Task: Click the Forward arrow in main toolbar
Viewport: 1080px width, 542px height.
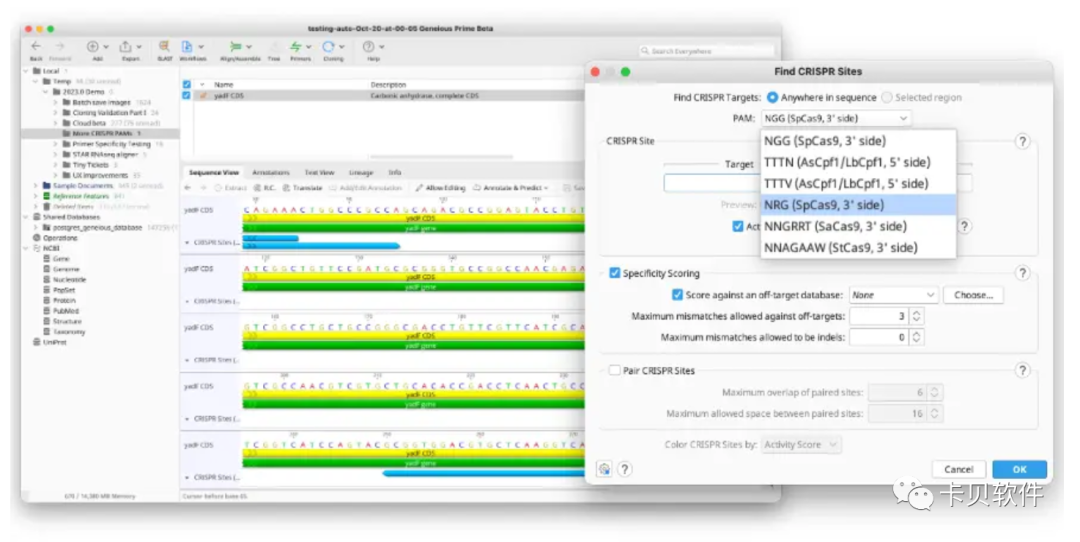Action: click(x=60, y=46)
